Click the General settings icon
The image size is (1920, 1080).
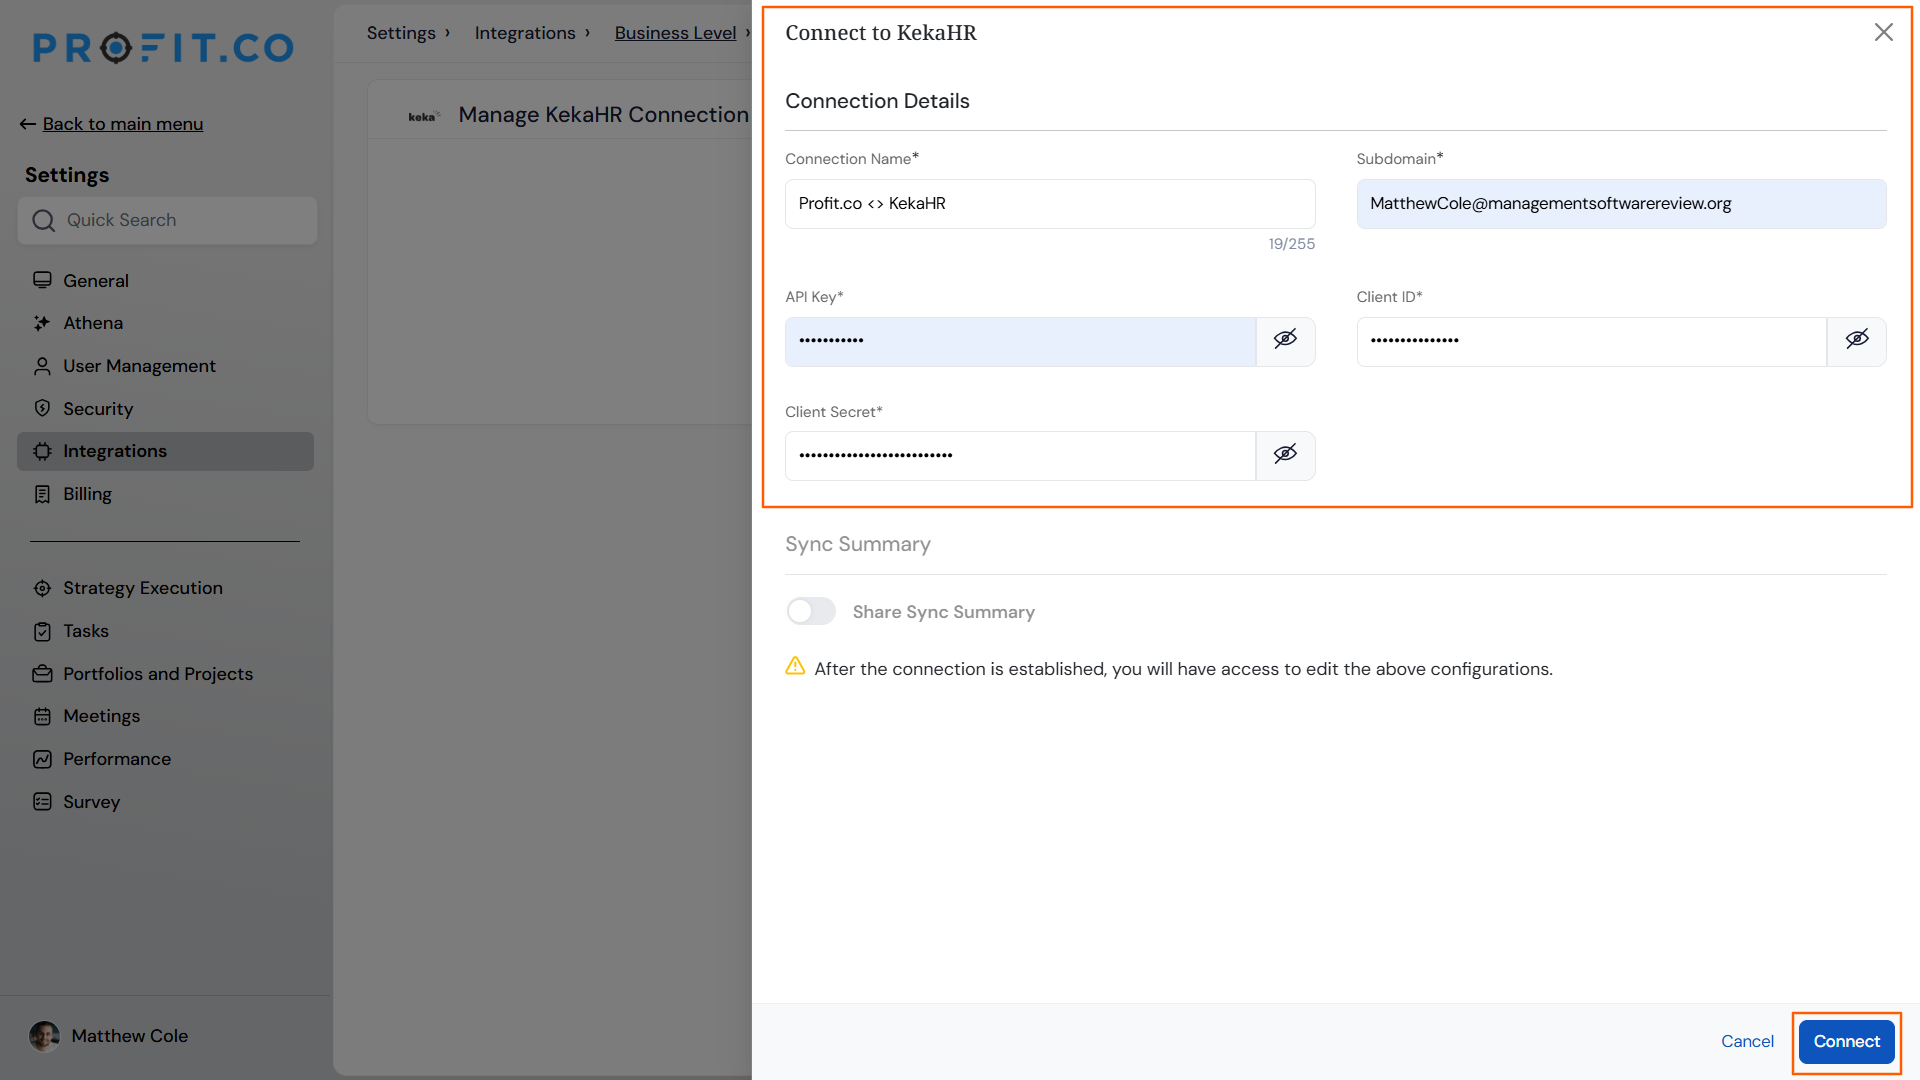(x=42, y=280)
